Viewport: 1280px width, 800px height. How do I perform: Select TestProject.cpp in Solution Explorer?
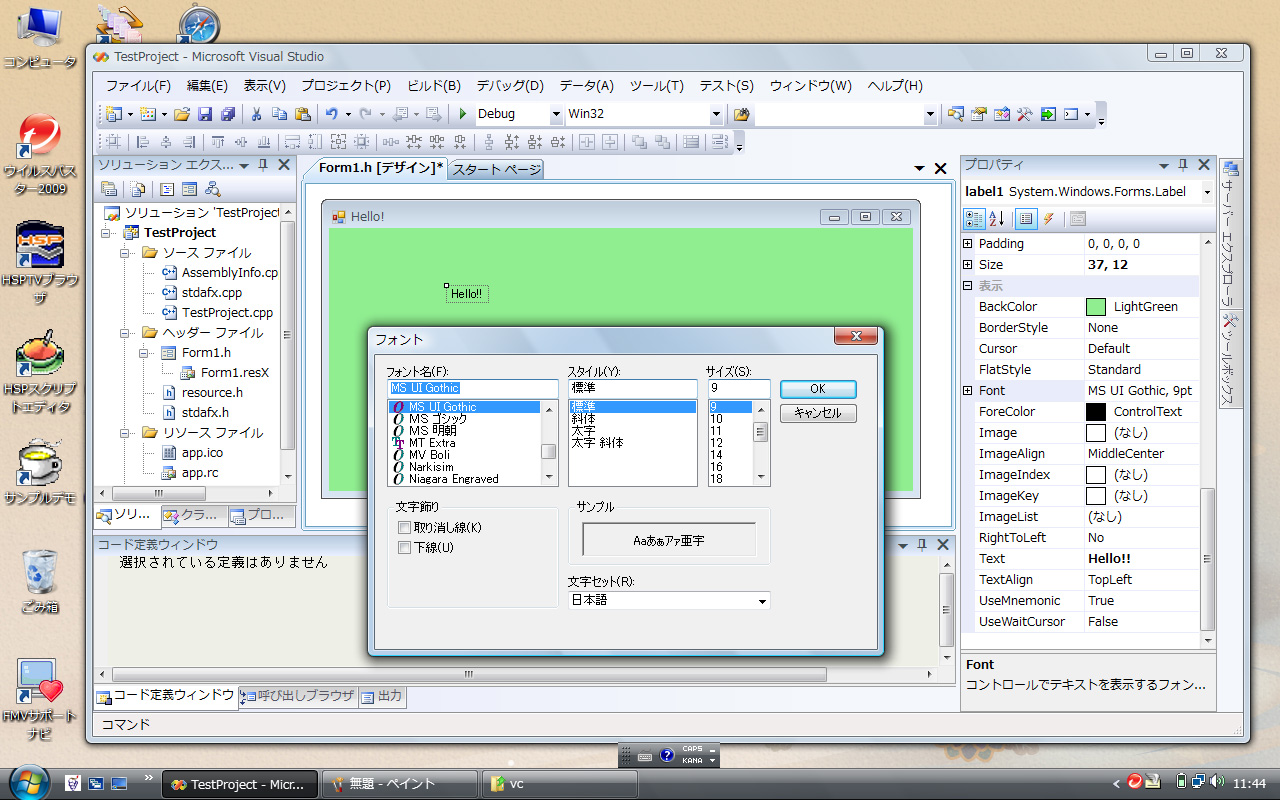pyautogui.click(x=227, y=312)
